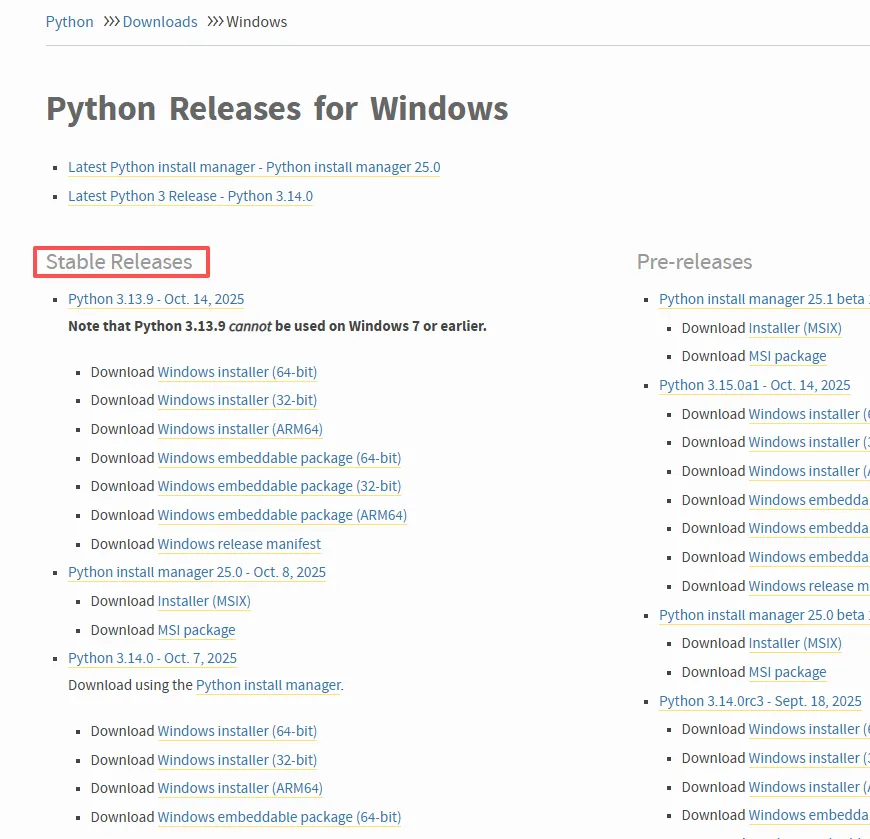870x839 pixels.
Task: Go to the Python breadcrumb link
Action: pyautogui.click(x=69, y=22)
